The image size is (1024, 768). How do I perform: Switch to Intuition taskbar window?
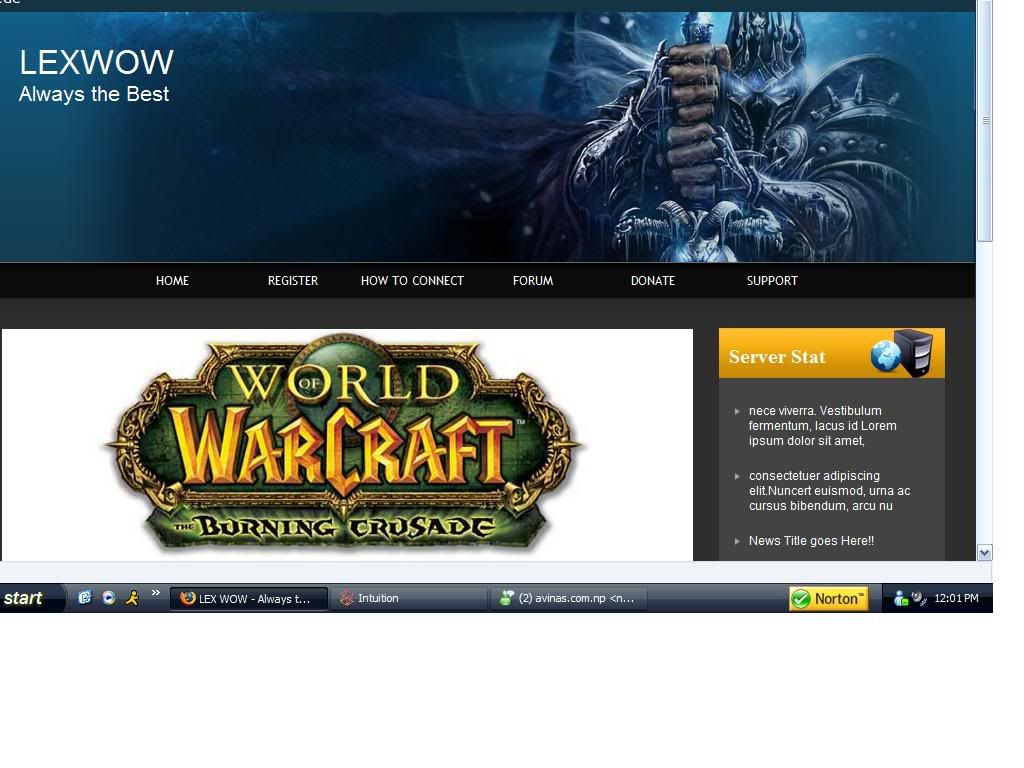(409, 598)
